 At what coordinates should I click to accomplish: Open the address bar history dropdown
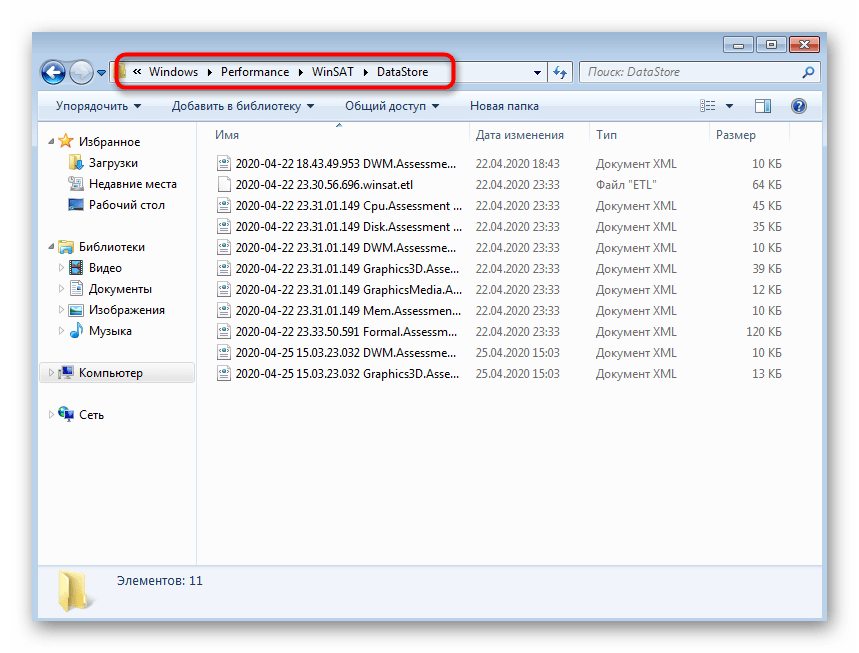tap(538, 72)
